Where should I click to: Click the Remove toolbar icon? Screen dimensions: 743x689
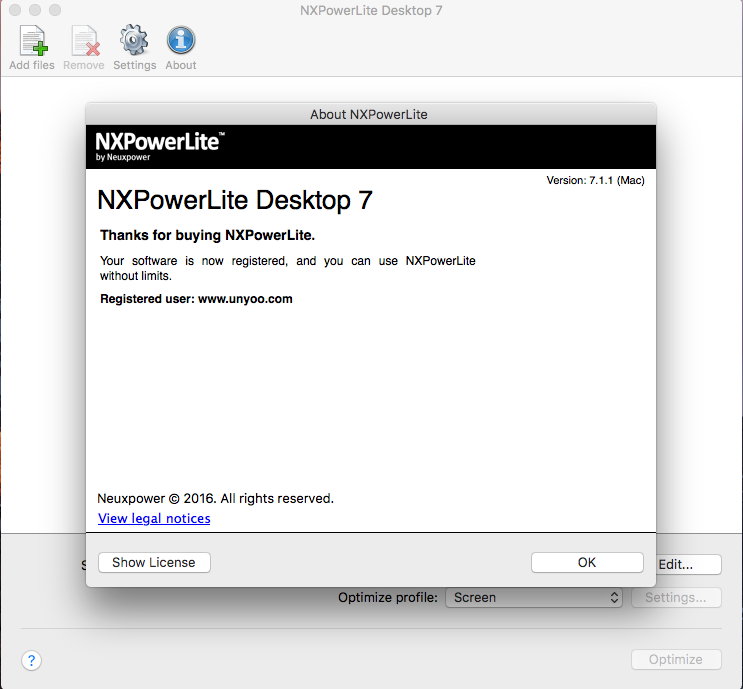coord(84,47)
